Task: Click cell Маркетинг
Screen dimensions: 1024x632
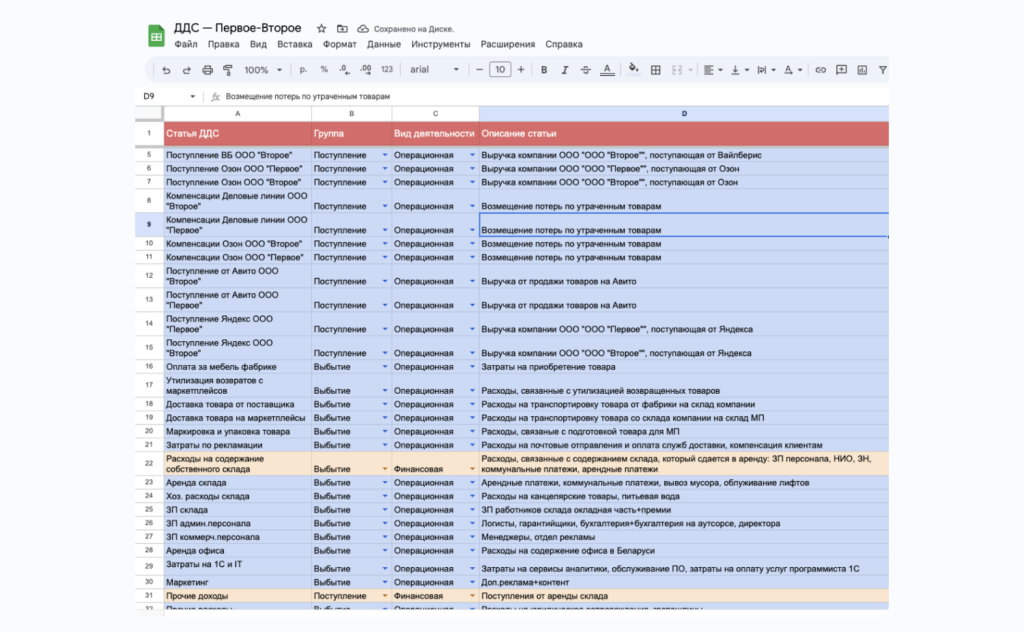Action: [238, 582]
